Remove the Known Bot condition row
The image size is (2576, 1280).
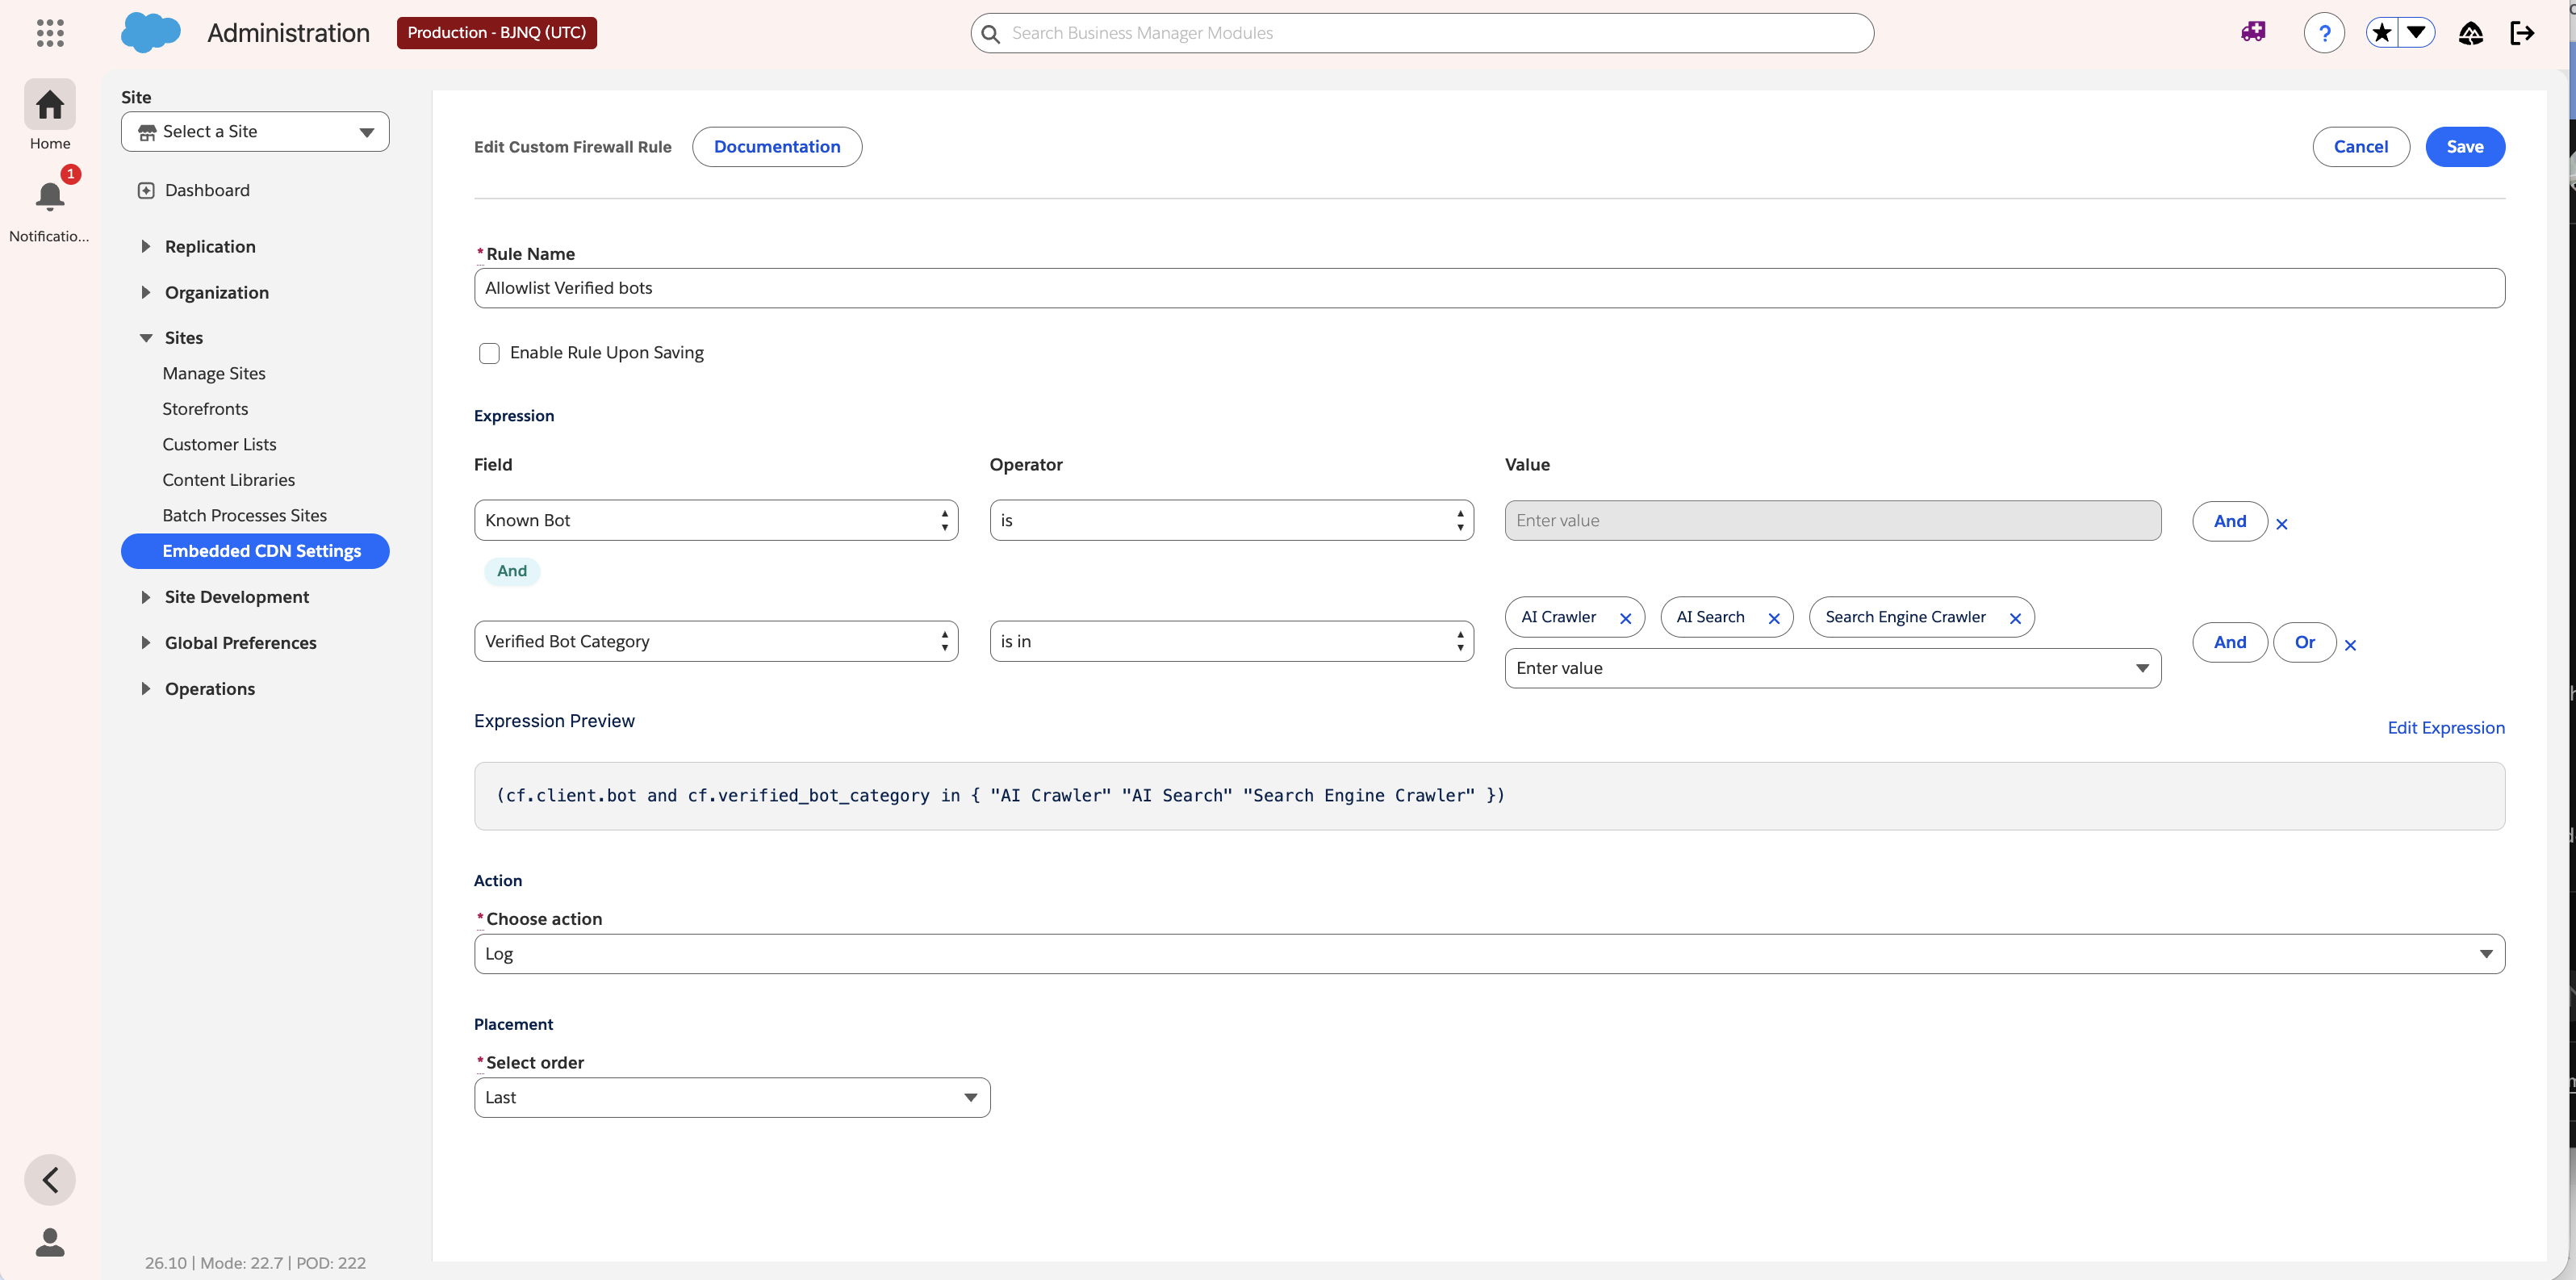click(2281, 523)
